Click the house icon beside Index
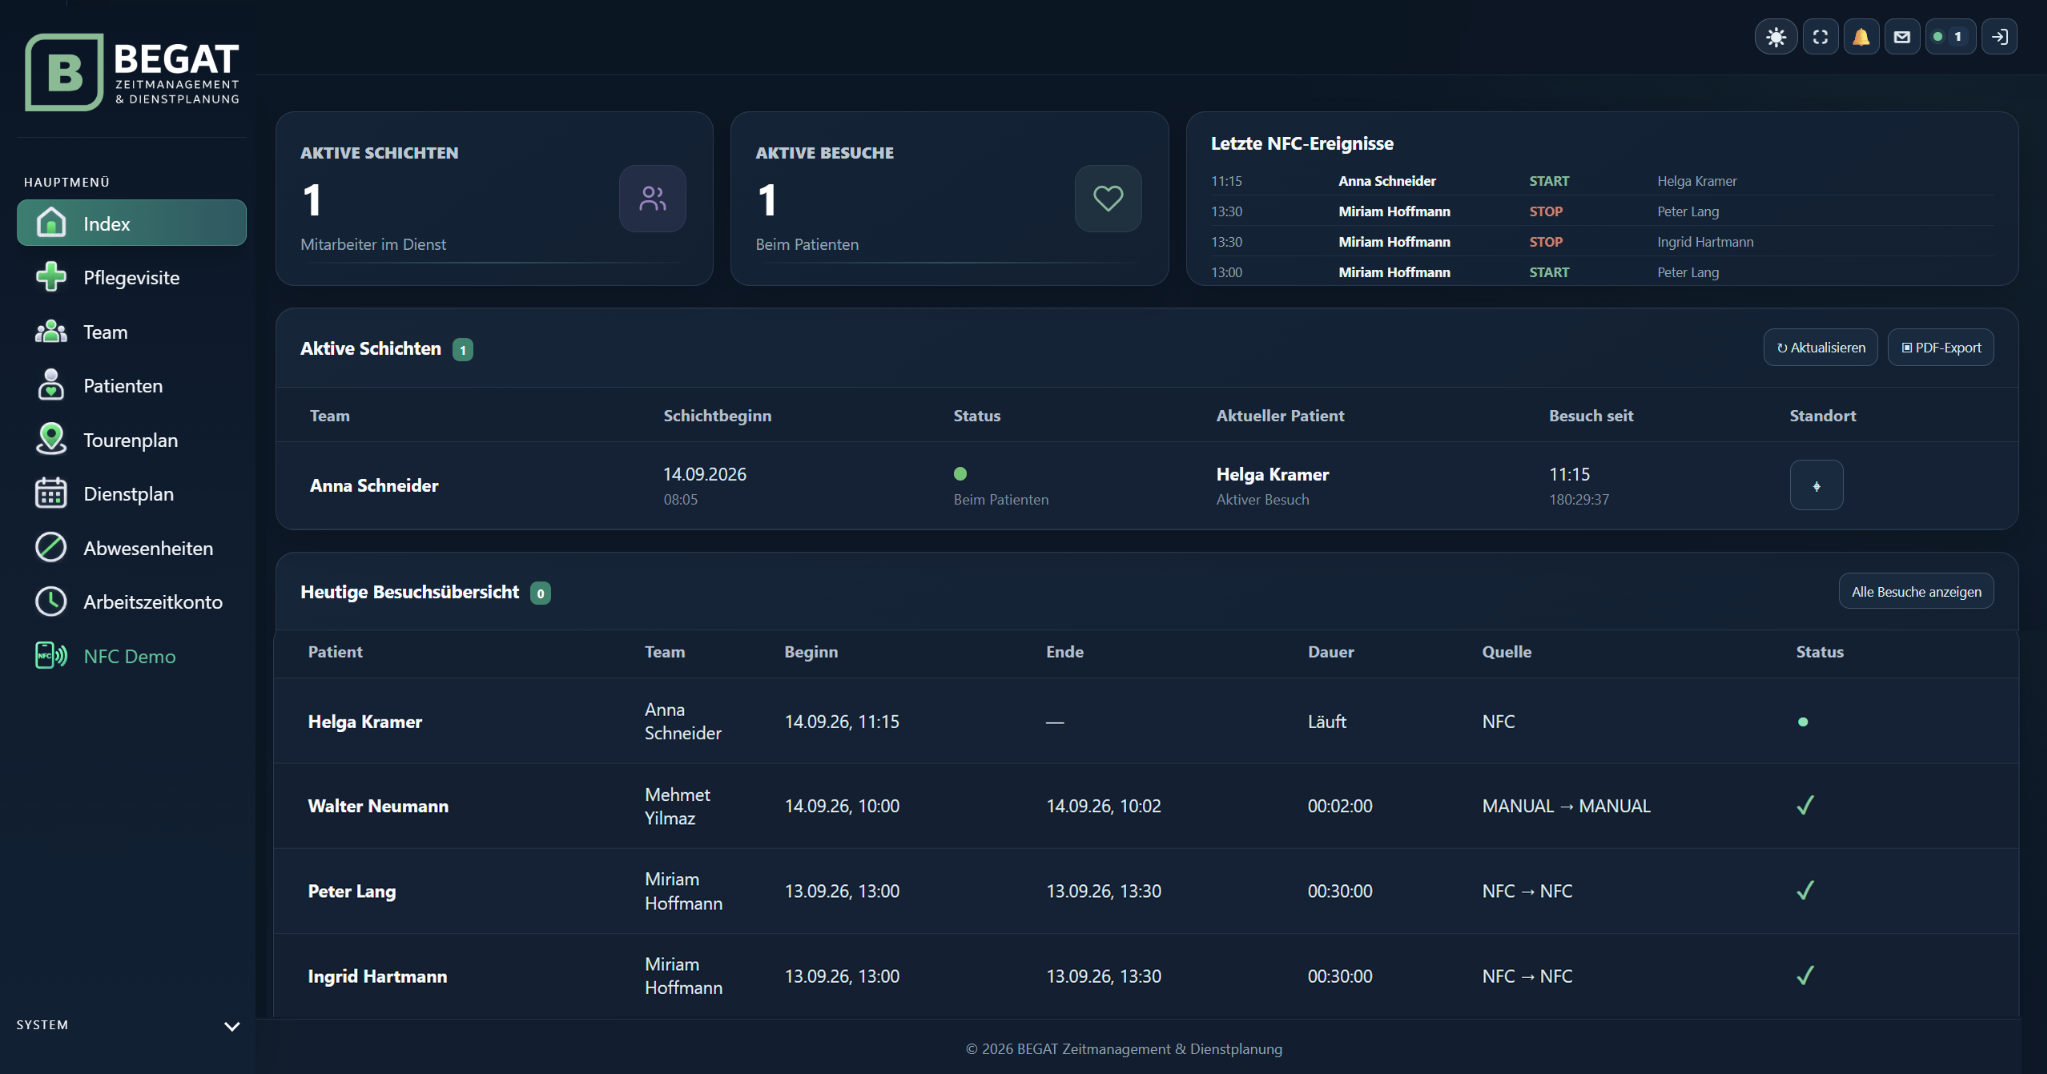 pyautogui.click(x=51, y=222)
